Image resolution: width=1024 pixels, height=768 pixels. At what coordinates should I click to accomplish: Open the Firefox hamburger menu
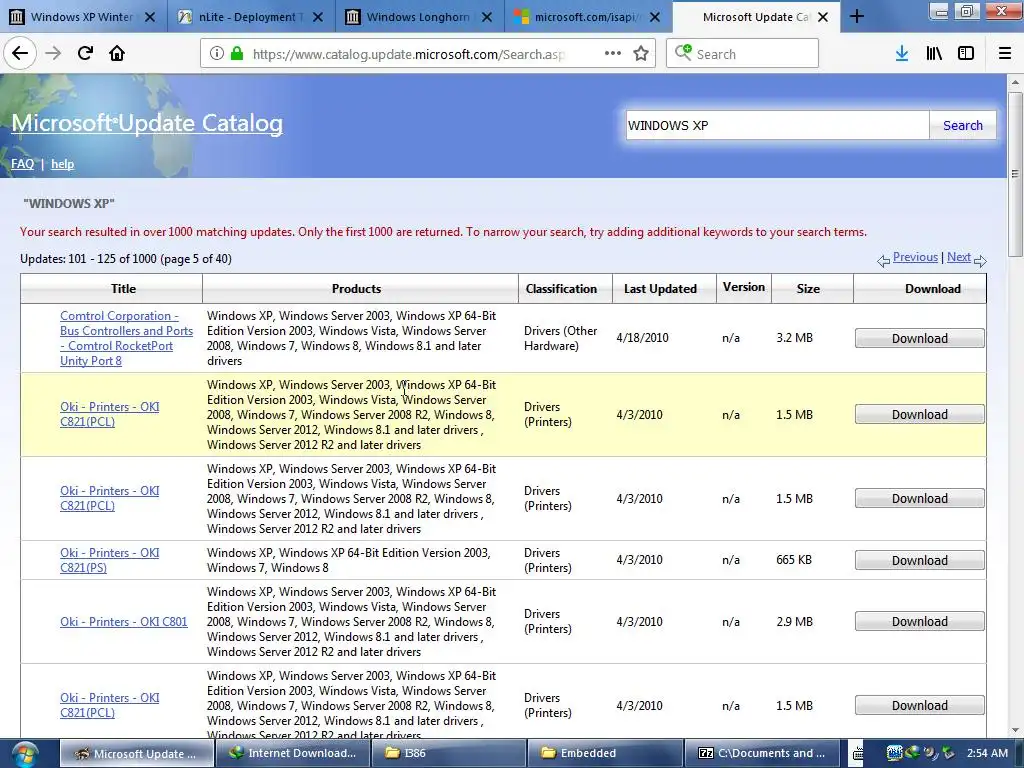tap(1005, 54)
